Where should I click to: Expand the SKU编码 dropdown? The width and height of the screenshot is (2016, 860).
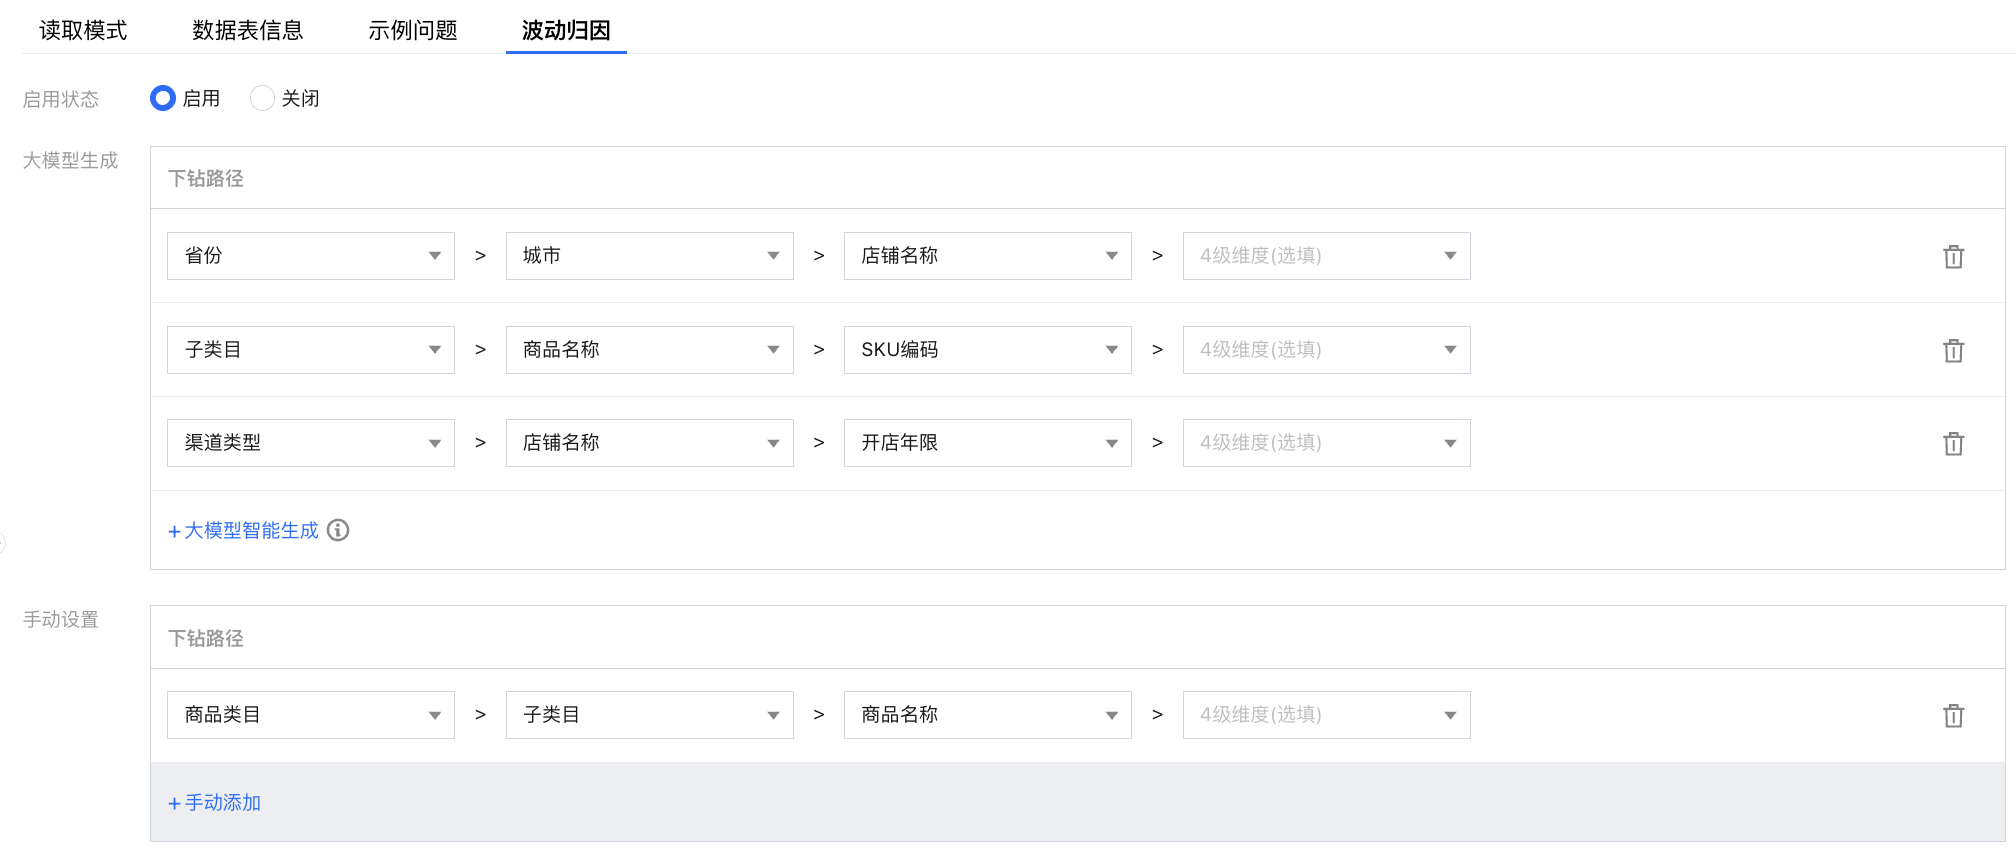point(987,350)
